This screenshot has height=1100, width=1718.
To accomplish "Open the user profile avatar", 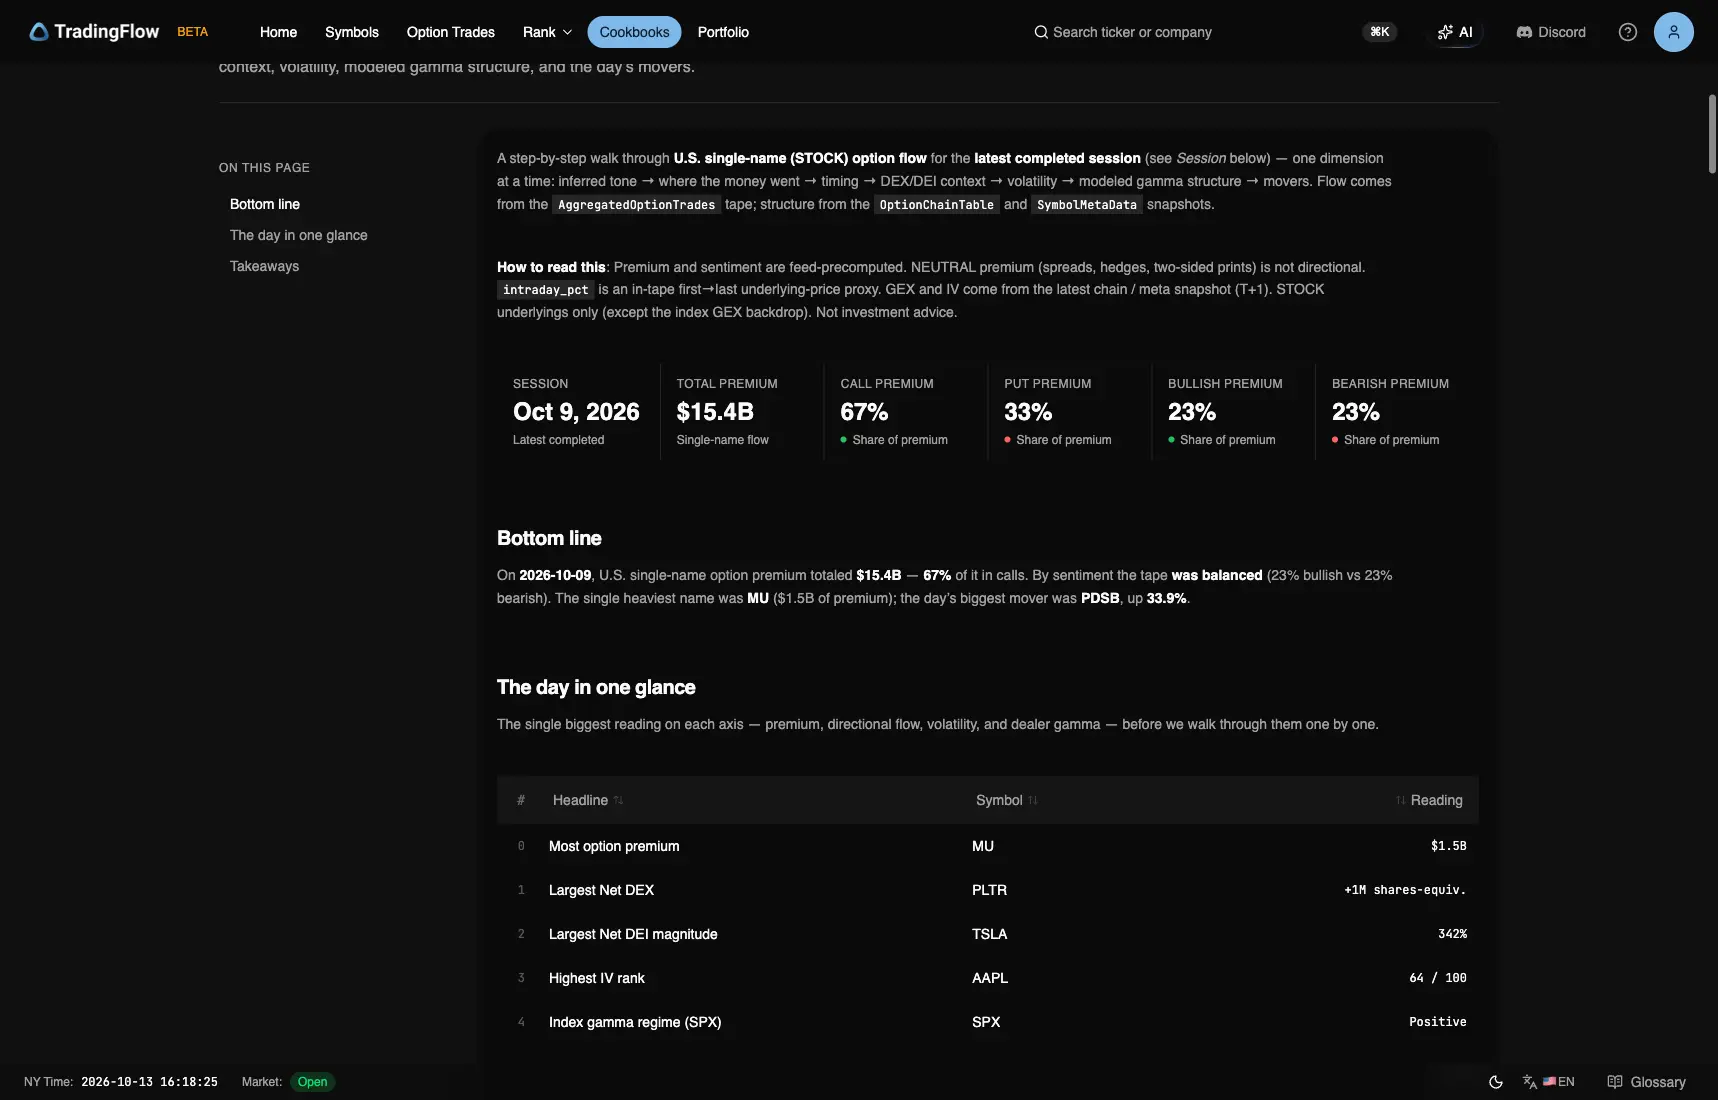I will pos(1674,32).
